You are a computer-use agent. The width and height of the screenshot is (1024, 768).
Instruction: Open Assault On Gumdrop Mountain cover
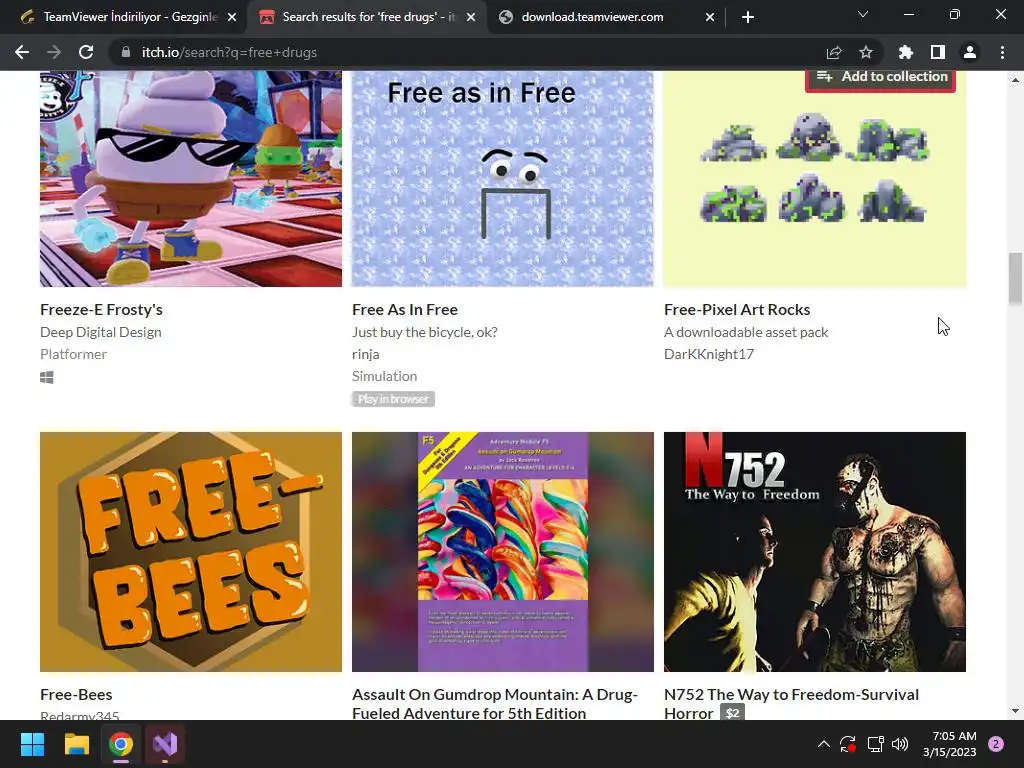[503, 552]
